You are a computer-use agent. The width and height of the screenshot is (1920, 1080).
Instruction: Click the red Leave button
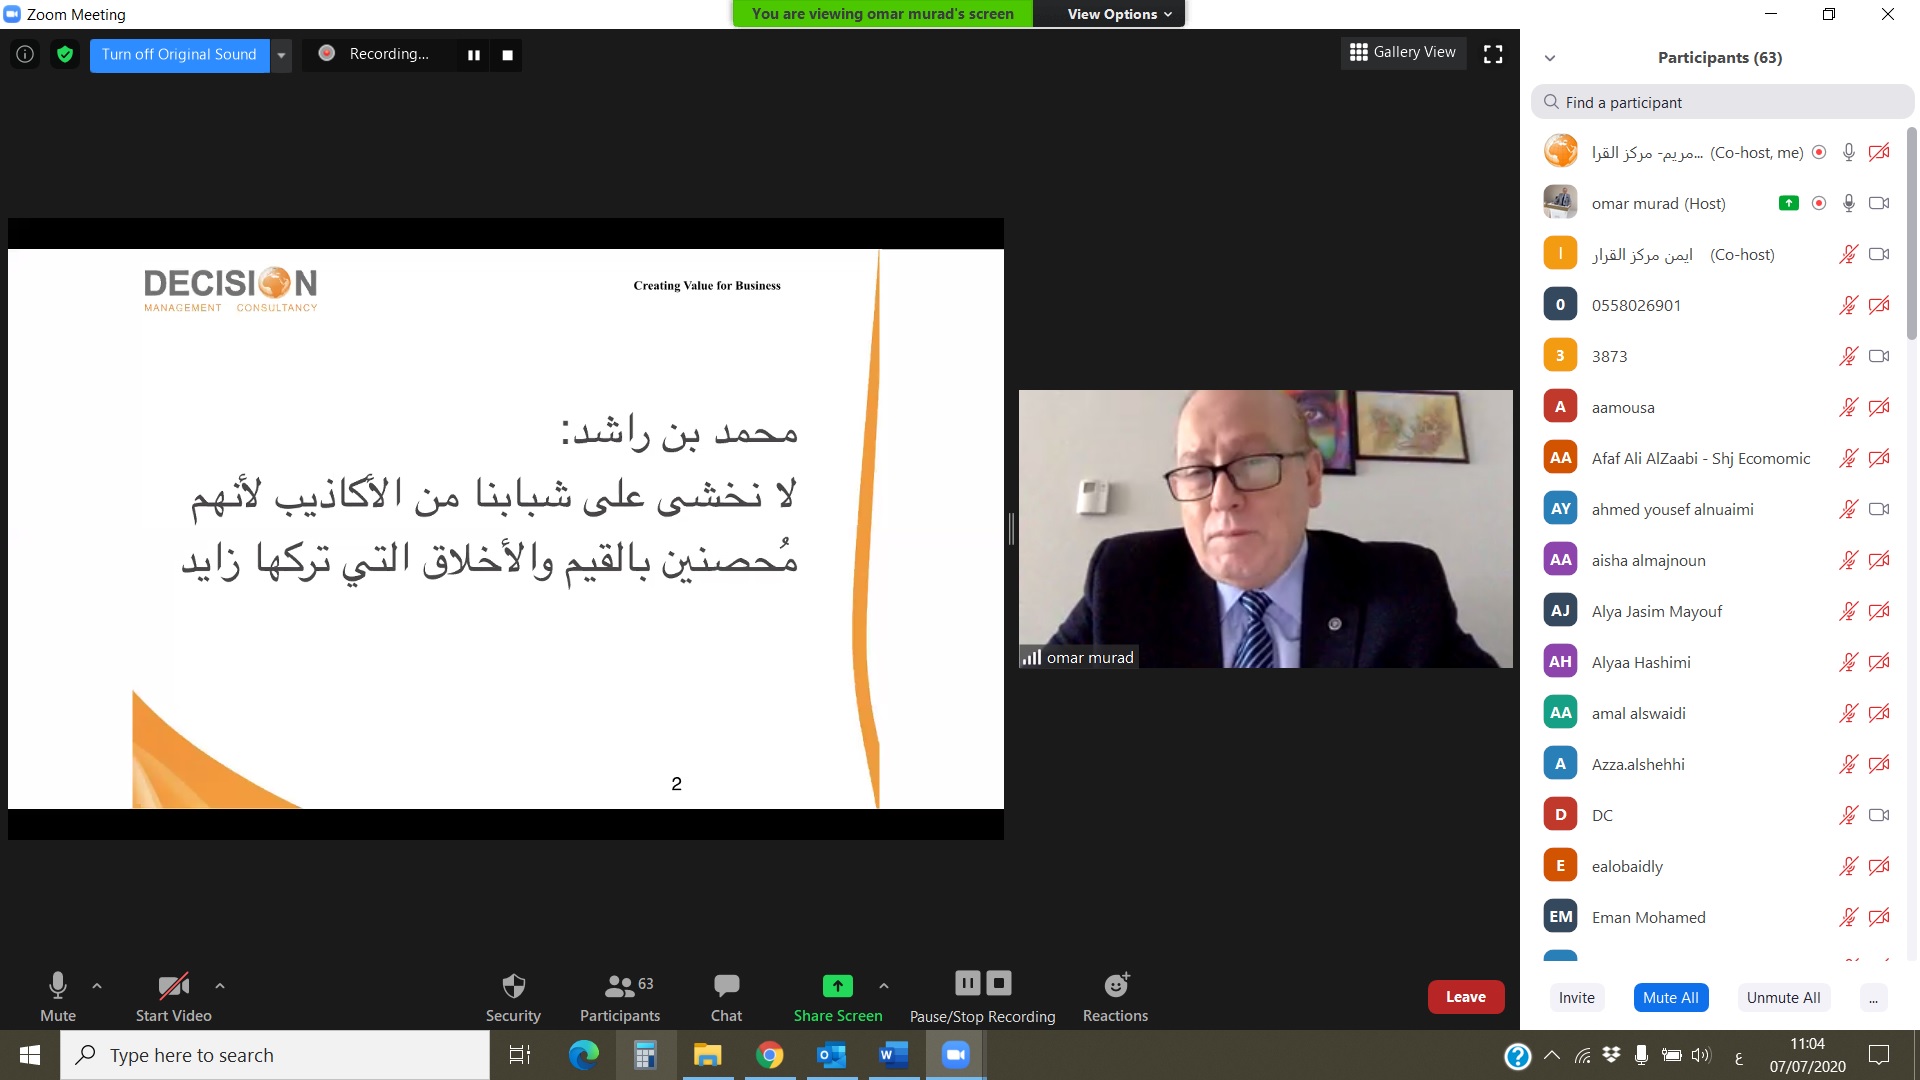[1465, 997]
